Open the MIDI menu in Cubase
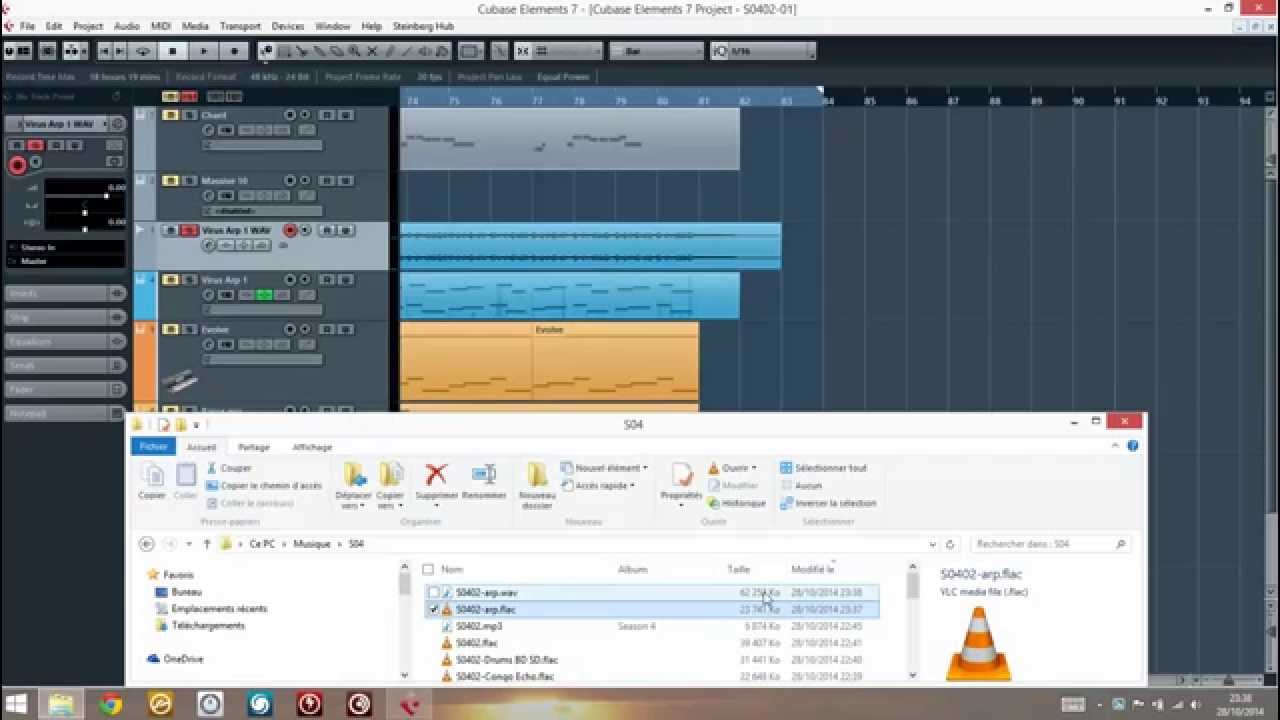 point(161,26)
